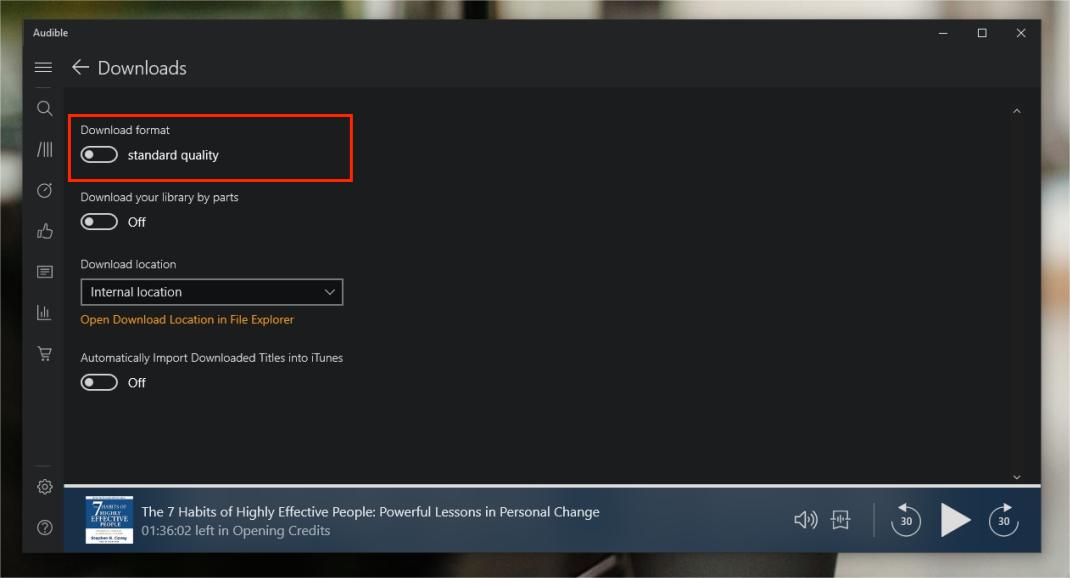Open the hamburger navigation menu
1070x578 pixels.
pyautogui.click(x=44, y=67)
